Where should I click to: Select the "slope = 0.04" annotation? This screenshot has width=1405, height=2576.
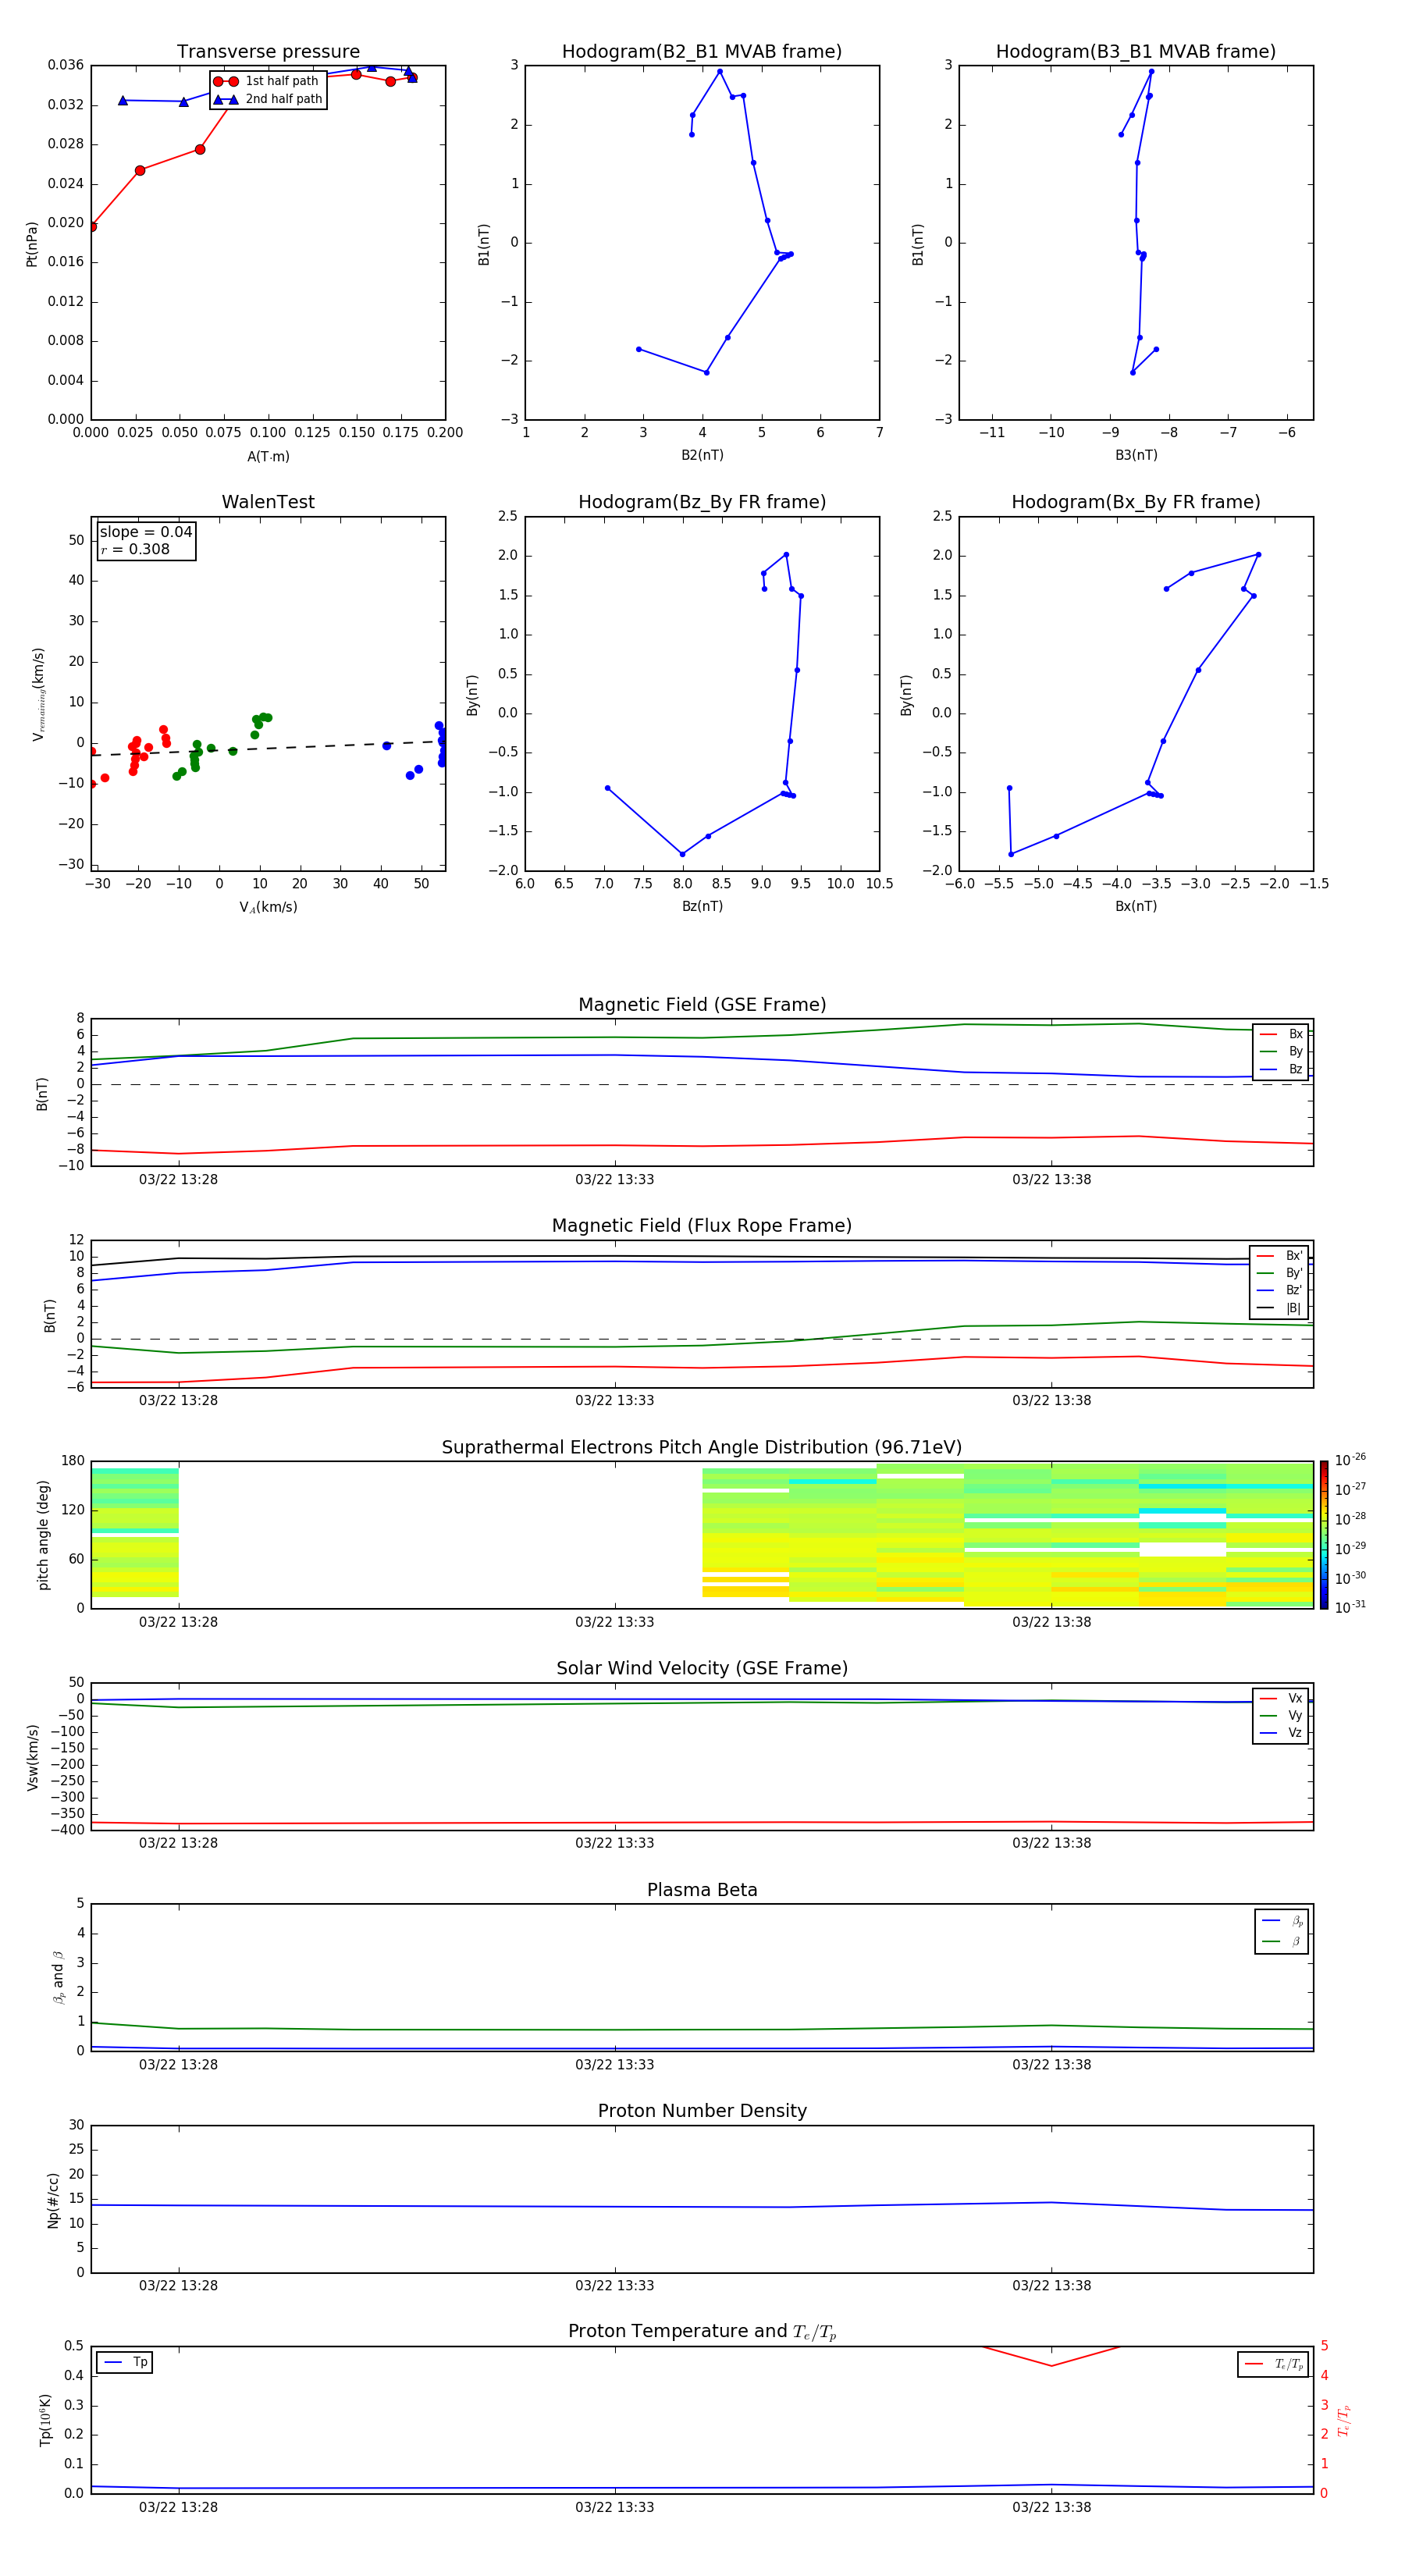coord(146,532)
